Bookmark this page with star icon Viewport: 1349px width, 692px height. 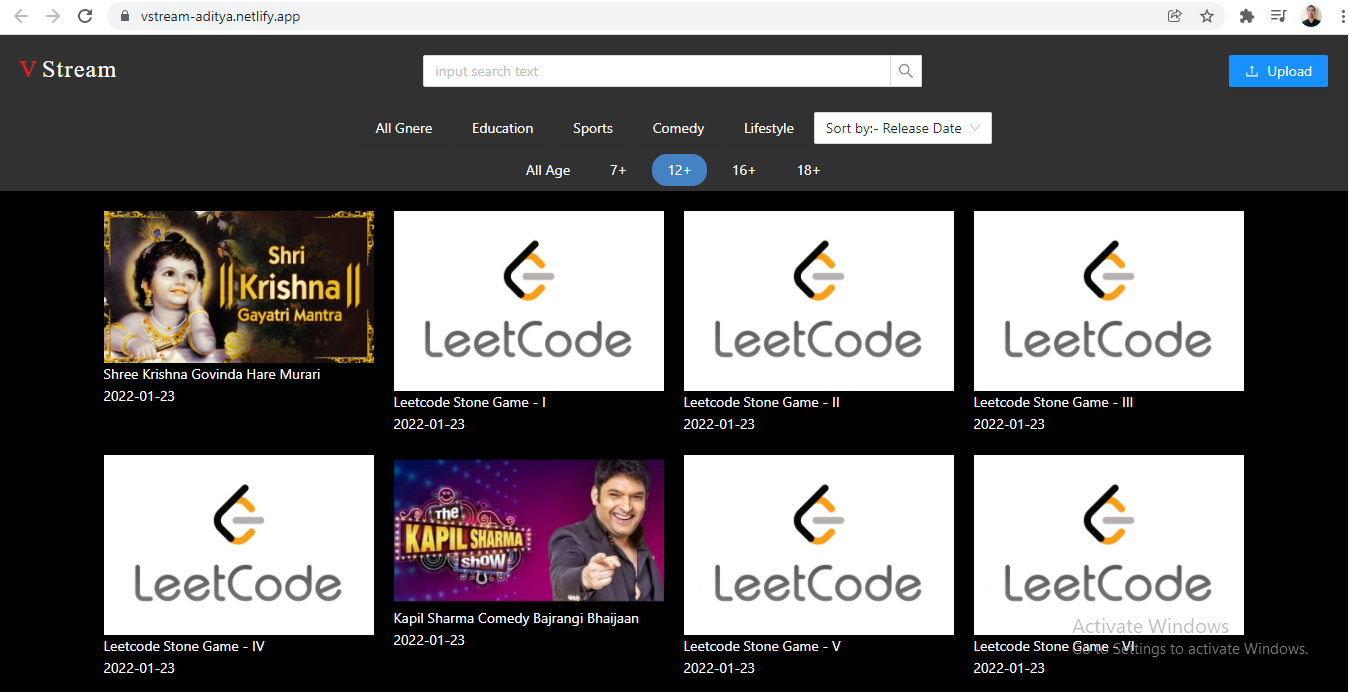(x=1207, y=16)
